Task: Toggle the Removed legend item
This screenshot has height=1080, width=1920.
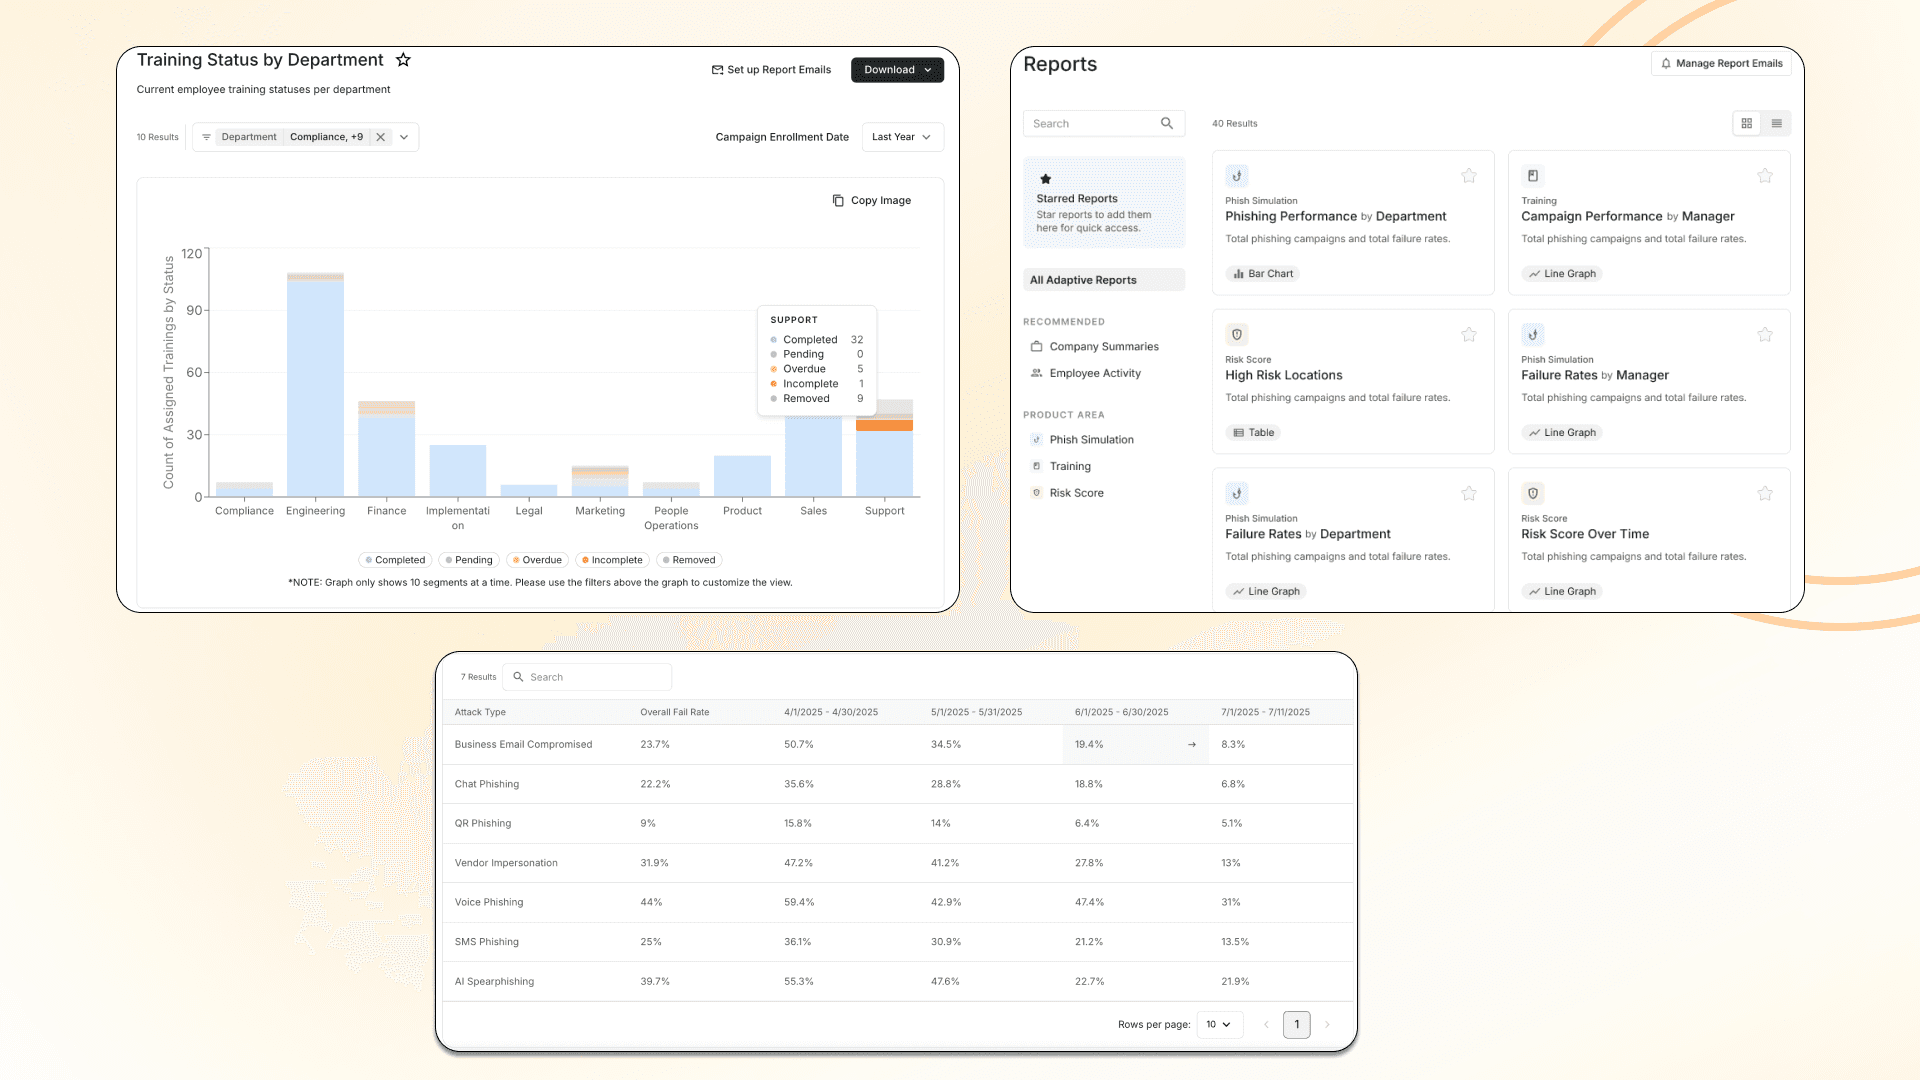Action: click(x=689, y=560)
